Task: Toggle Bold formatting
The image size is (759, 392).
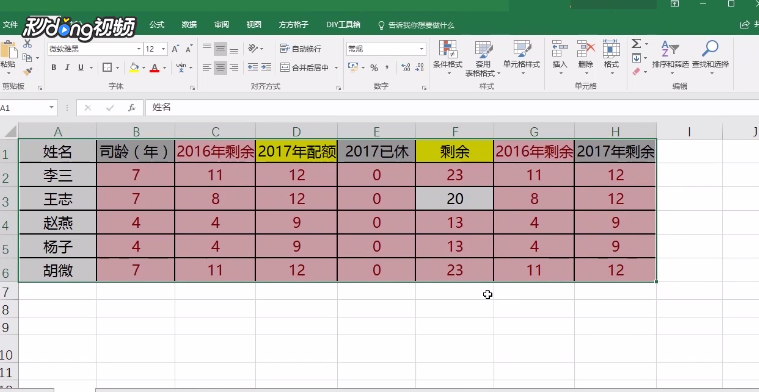Action: point(54,68)
